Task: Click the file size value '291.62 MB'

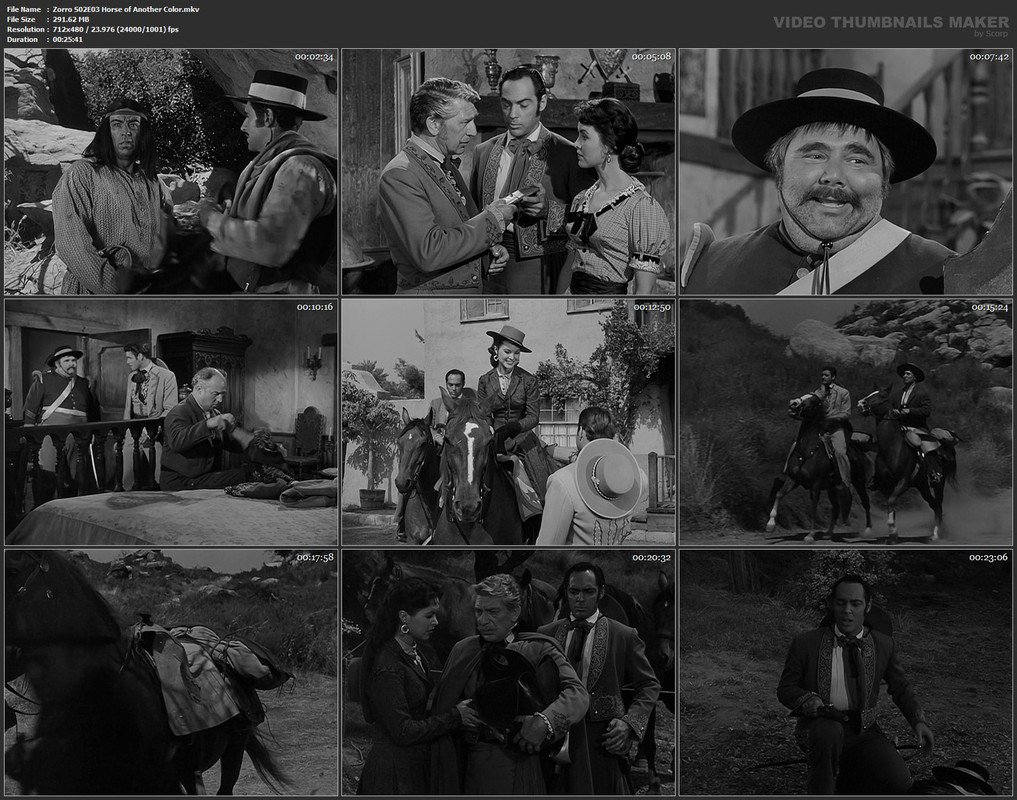Action: coord(71,19)
